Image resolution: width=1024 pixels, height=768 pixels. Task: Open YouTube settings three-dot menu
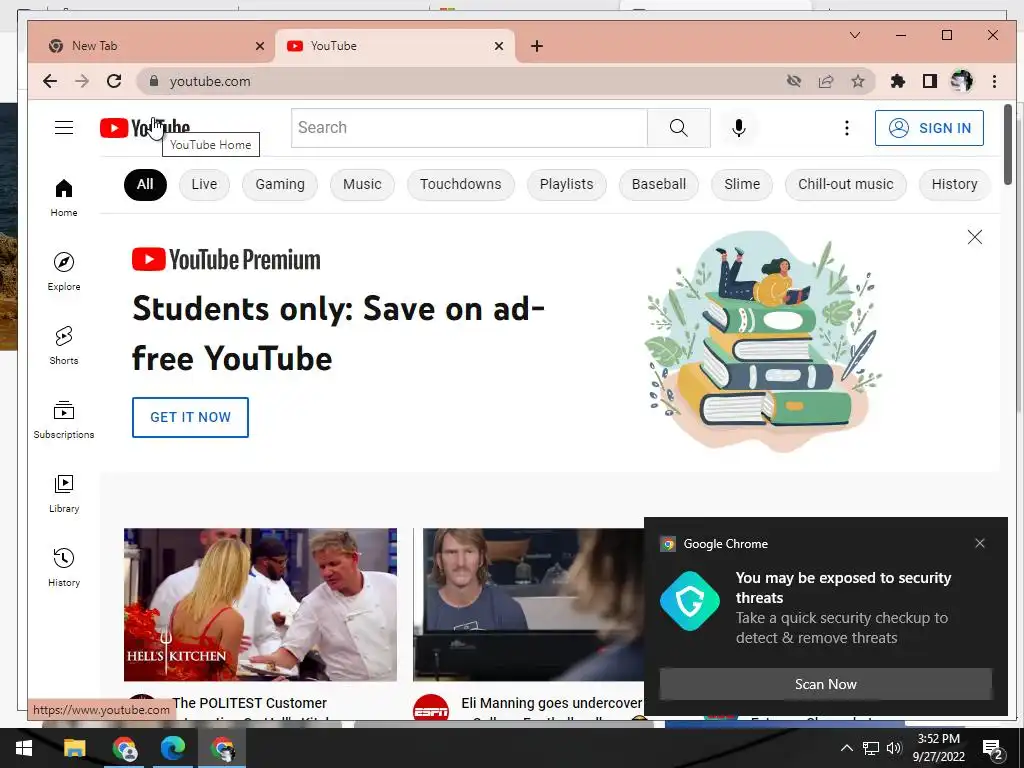point(846,127)
